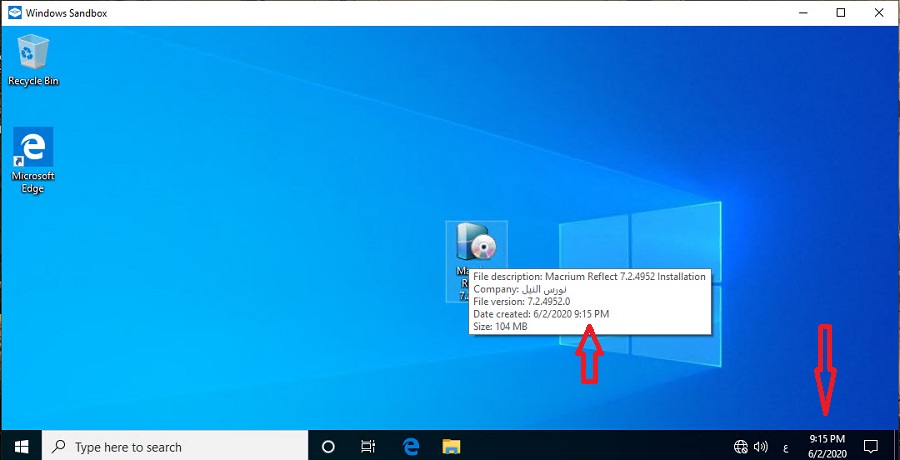
Task: Maximize the Windows Sandbox window
Action: 841,13
